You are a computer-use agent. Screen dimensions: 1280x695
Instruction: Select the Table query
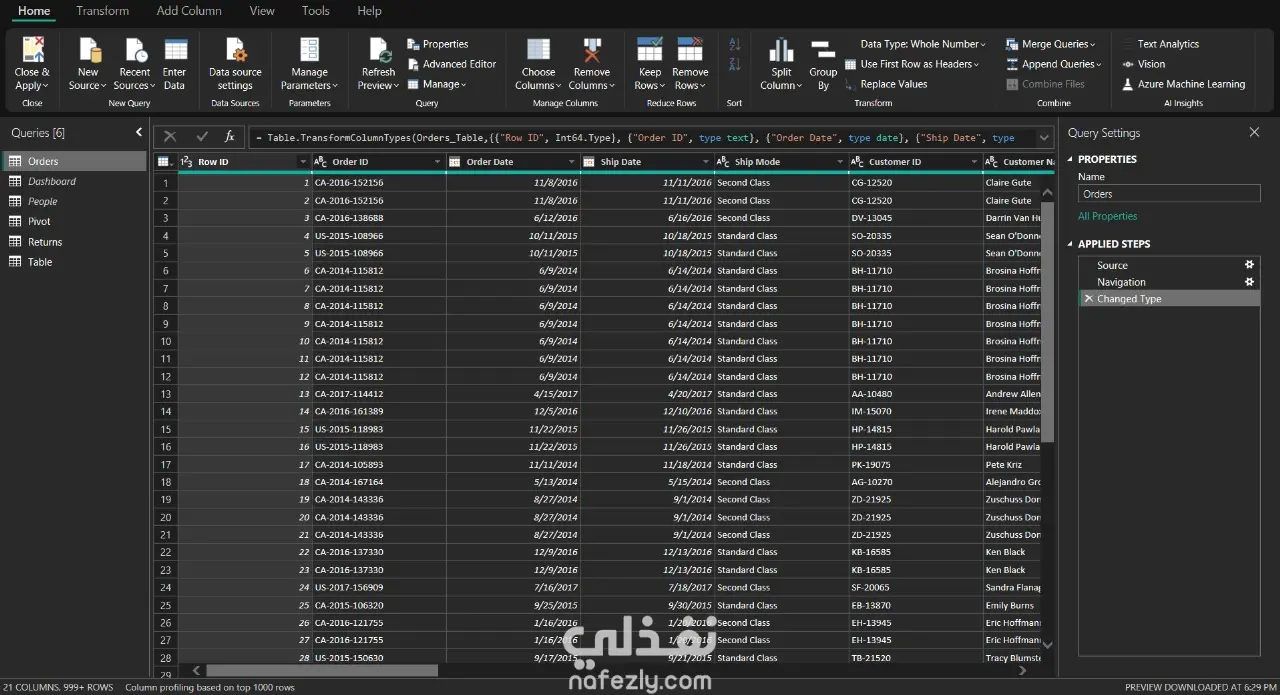74,262
